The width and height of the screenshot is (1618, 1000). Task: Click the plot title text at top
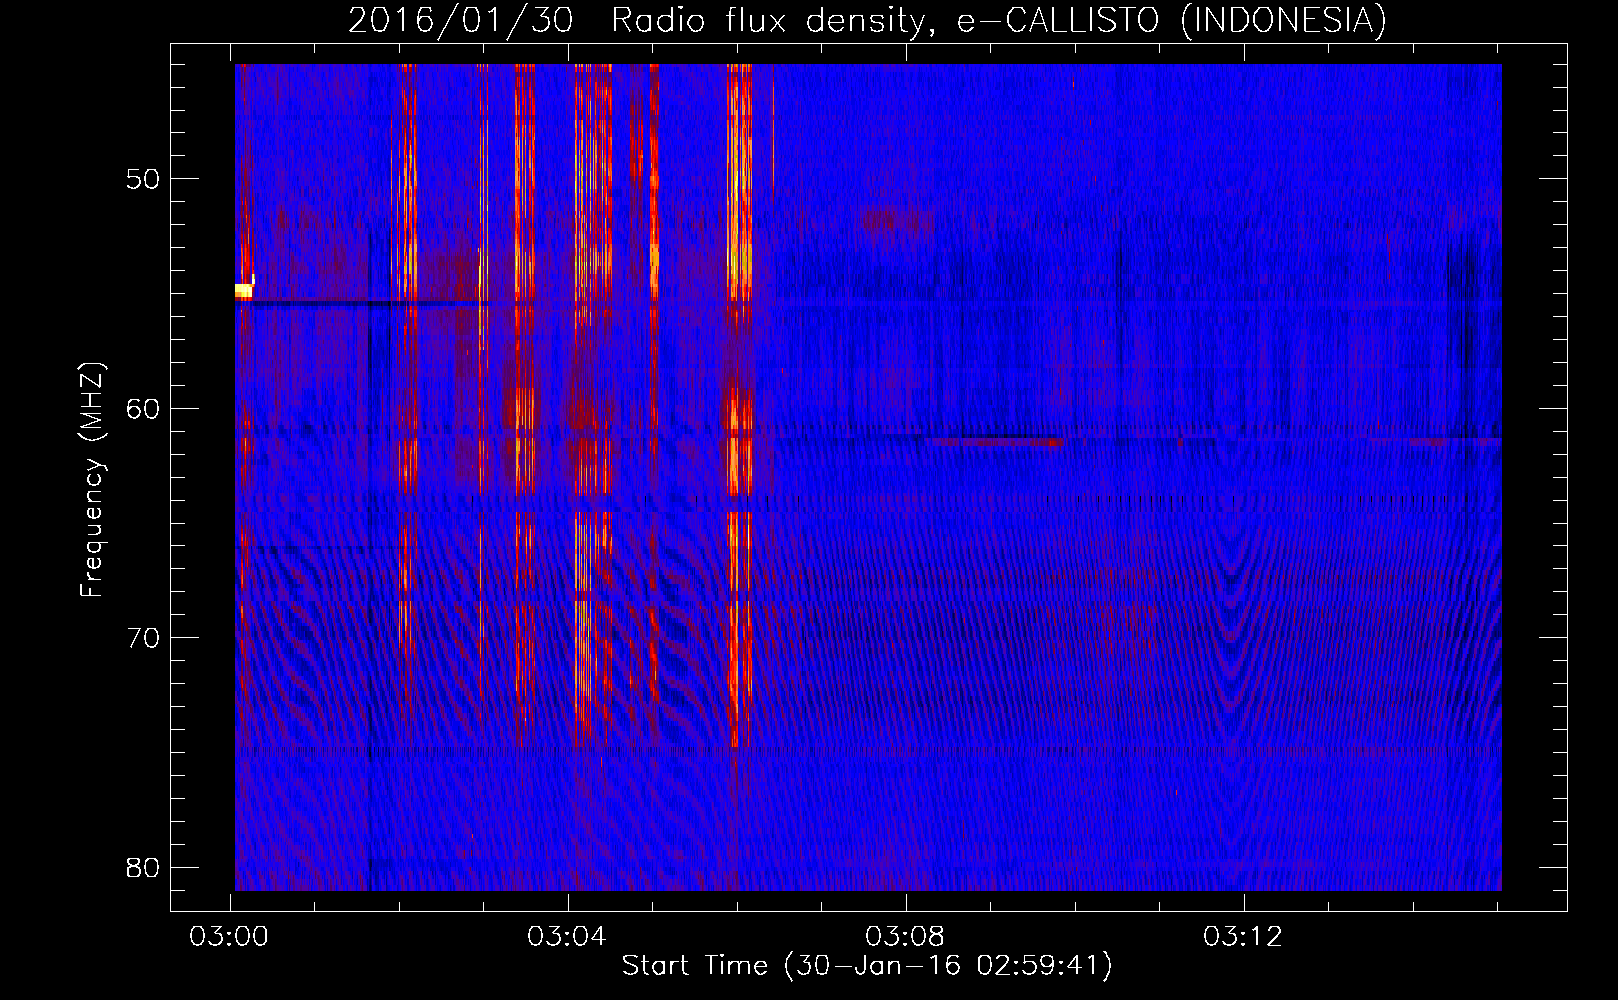867,20
